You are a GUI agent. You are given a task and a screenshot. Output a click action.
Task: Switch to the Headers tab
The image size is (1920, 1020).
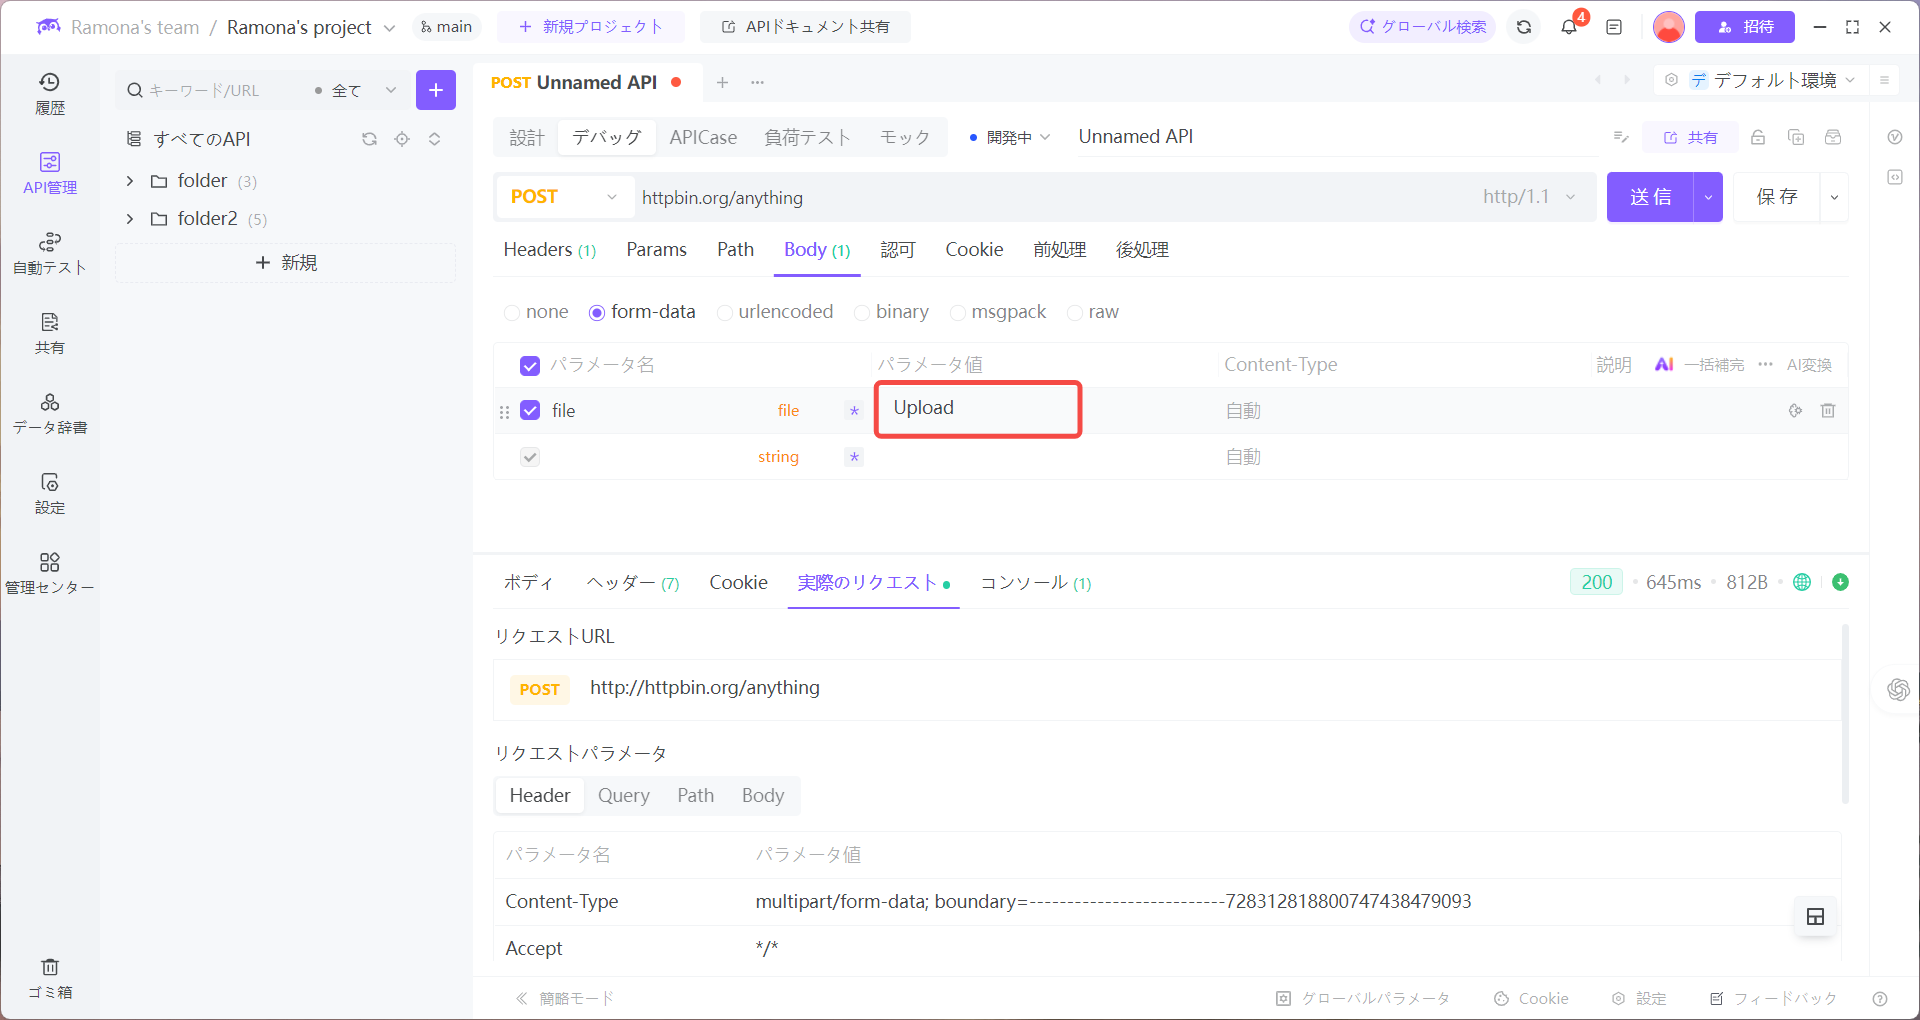coord(549,250)
